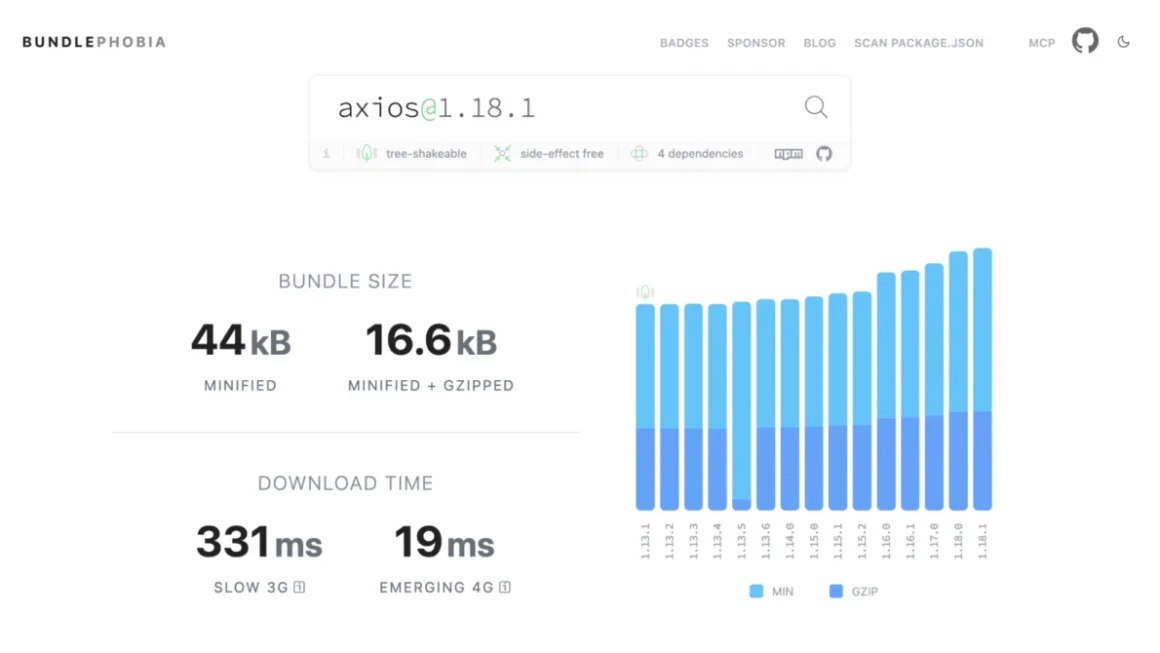Focus the package search field axios@1.18.1
Viewport: 1160px width, 653px height.
566,108
